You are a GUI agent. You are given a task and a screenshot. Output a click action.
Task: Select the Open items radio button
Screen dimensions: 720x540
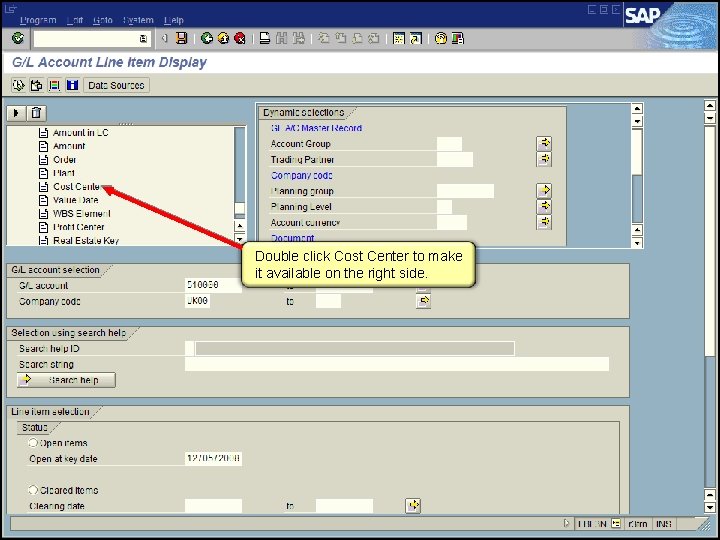33,443
